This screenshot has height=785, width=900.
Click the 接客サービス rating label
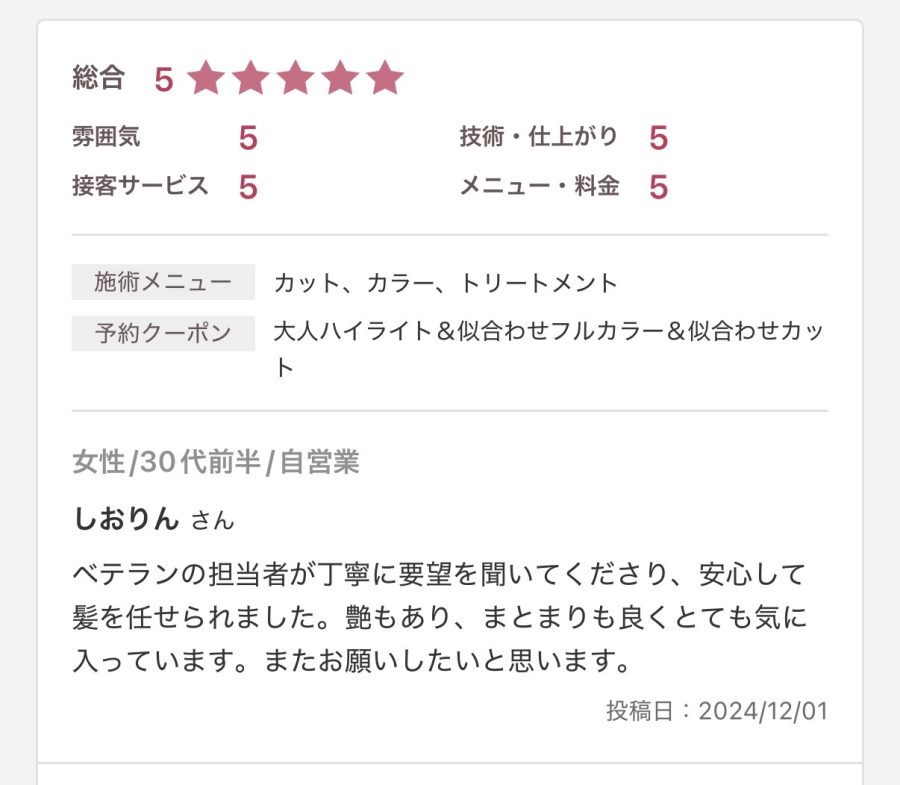140,186
